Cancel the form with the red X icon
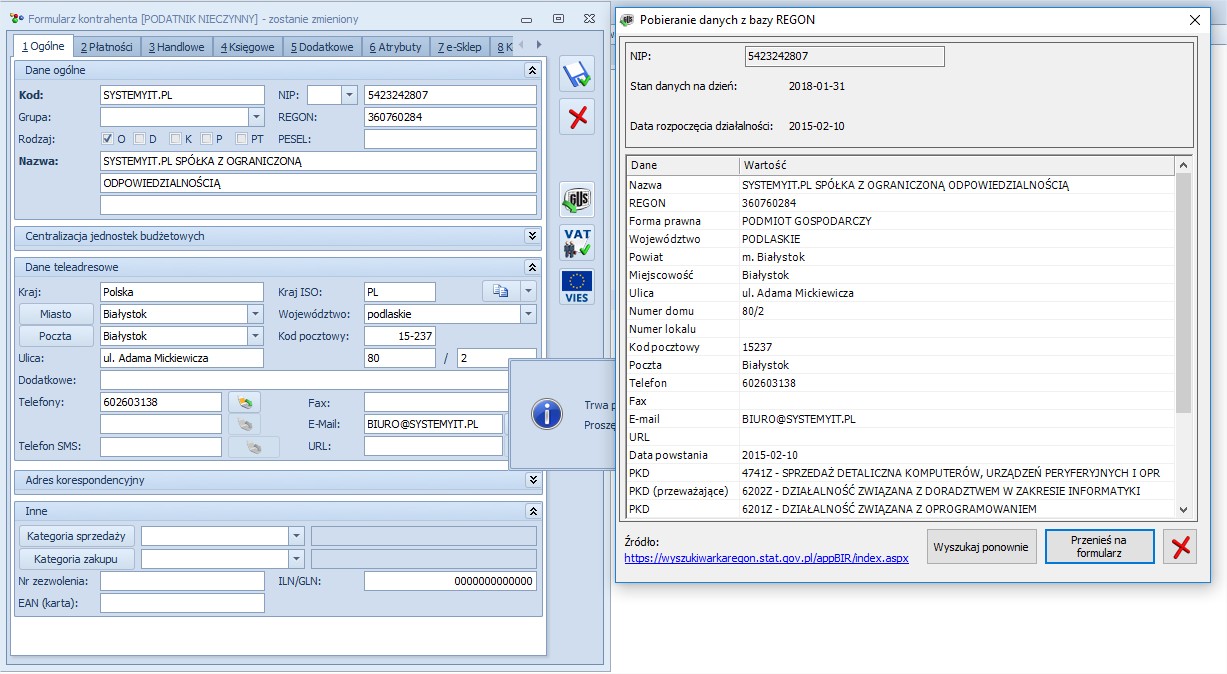 (577, 117)
